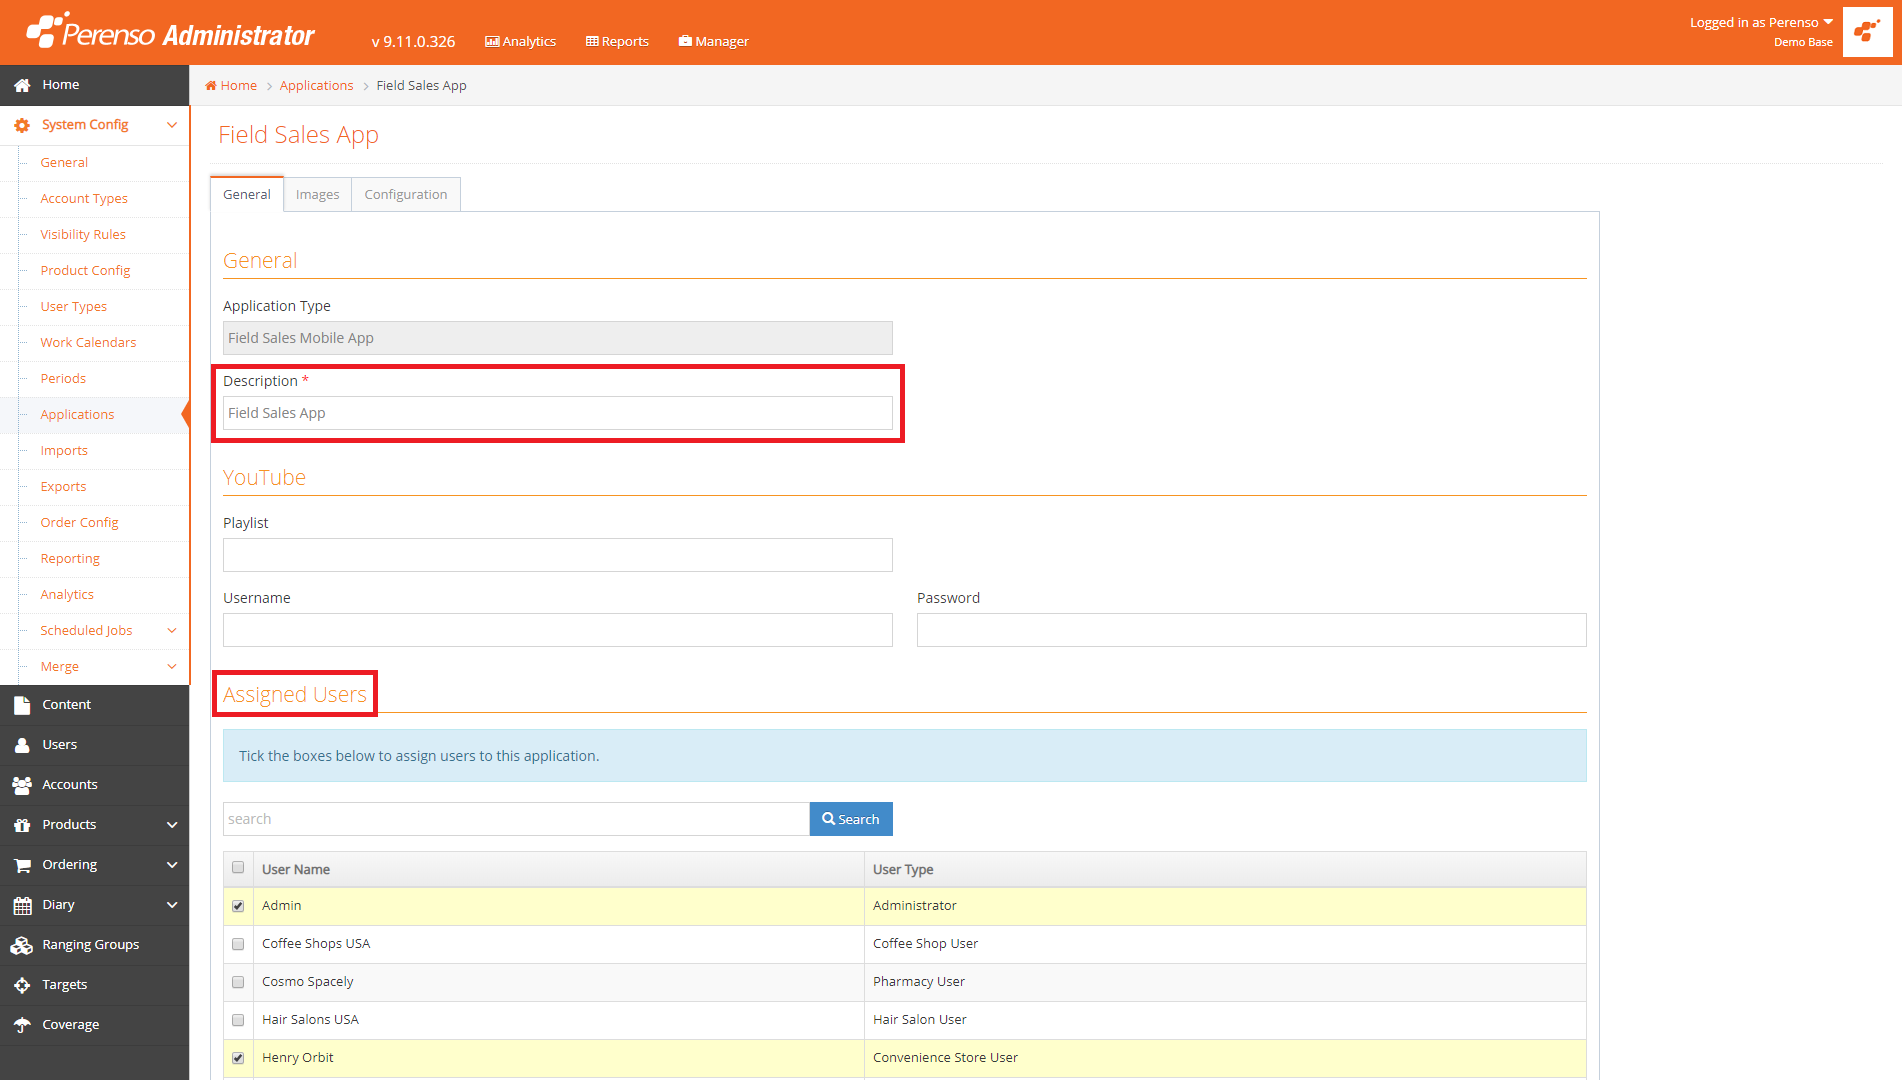This screenshot has height=1080, width=1902.
Task: Click the Targets crosshair icon in sidebar
Action: click(22, 985)
